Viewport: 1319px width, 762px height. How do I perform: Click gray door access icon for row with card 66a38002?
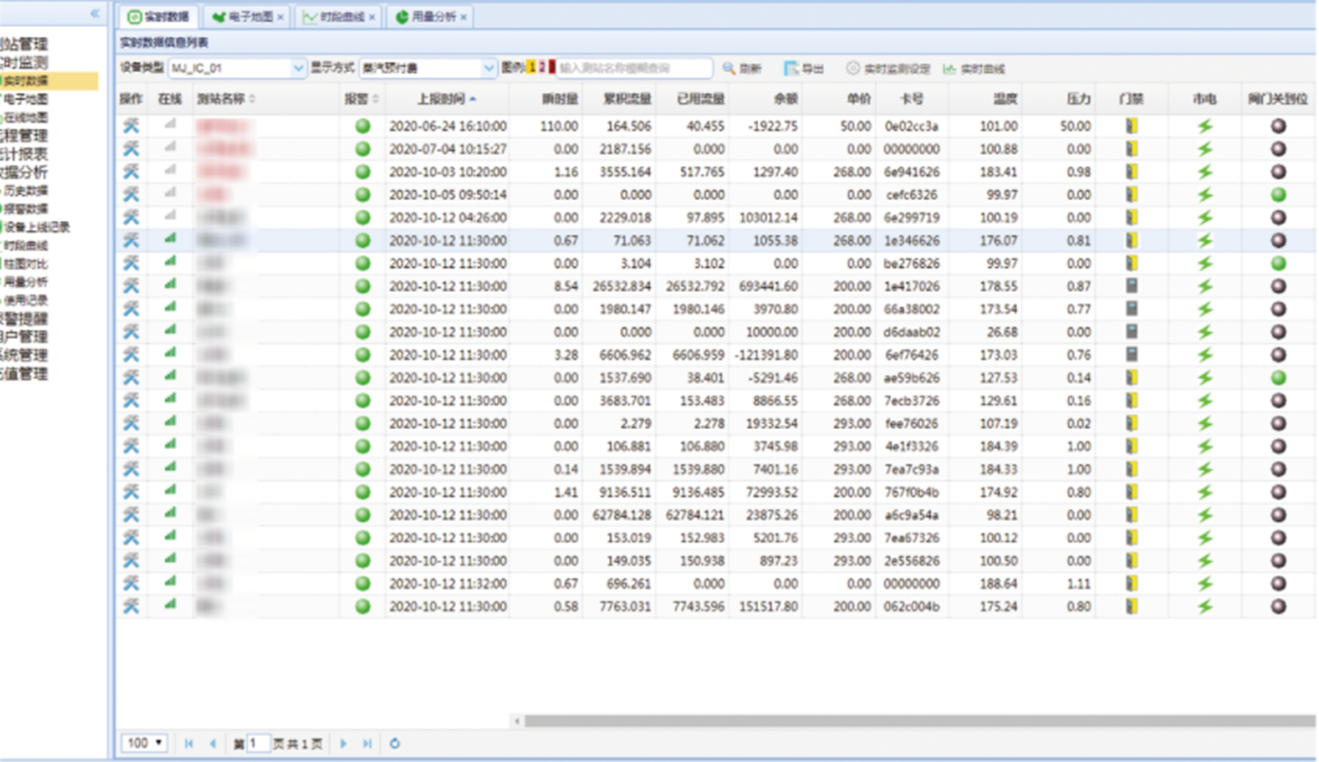(1132, 309)
